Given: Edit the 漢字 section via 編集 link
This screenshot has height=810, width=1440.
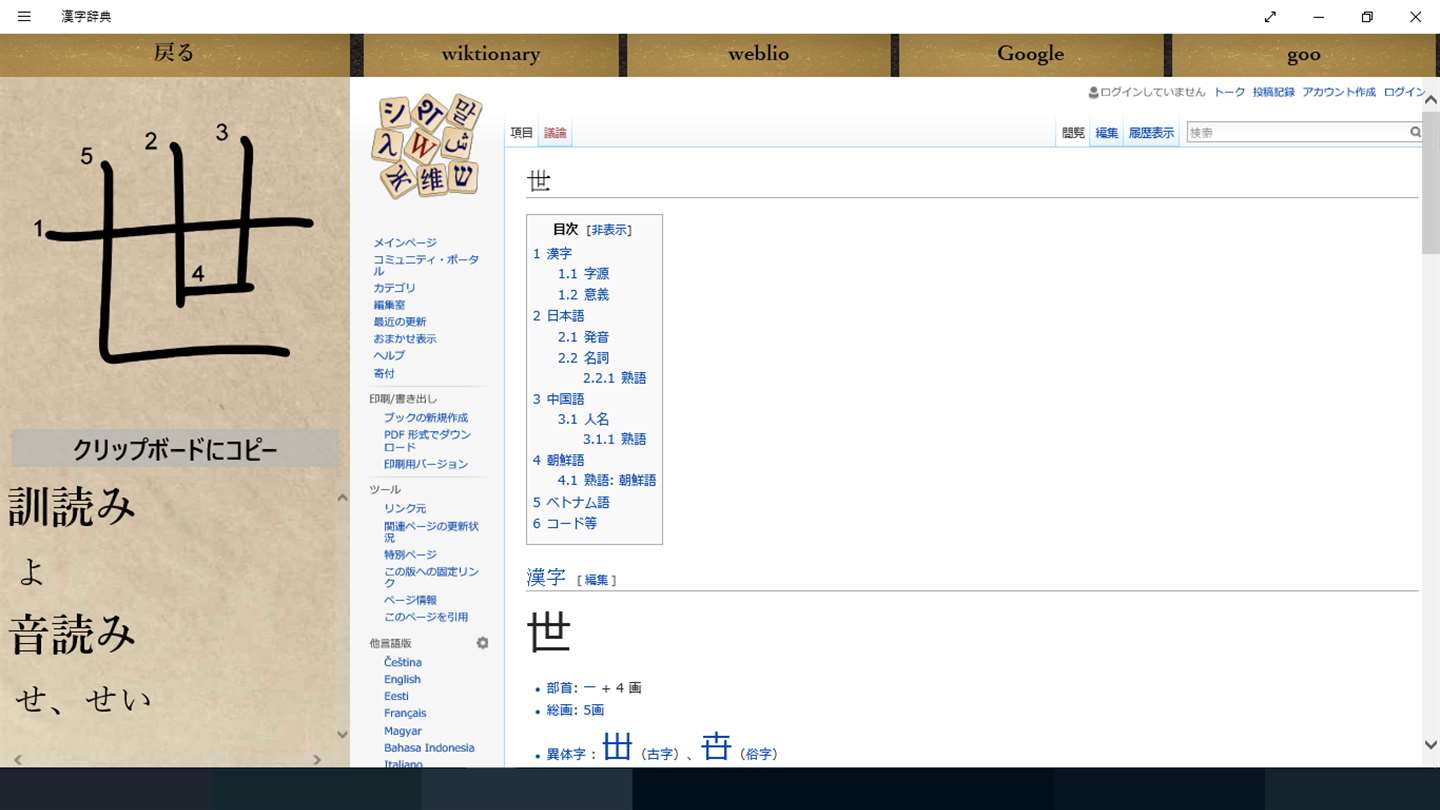Looking at the screenshot, I should pos(596,580).
